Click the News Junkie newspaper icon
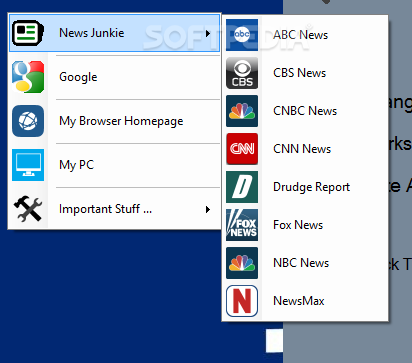This screenshot has height=363, width=412. point(28,33)
